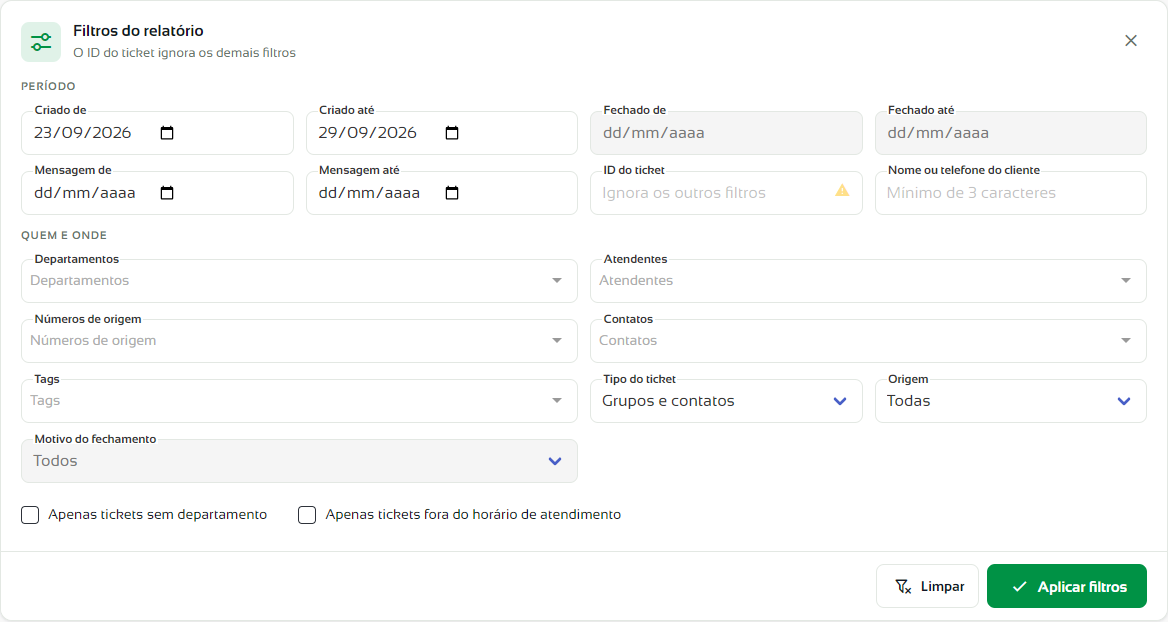Check Apenas tickets fora do horário de atendimento
The width and height of the screenshot is (1168, 622).
[307, 515]
